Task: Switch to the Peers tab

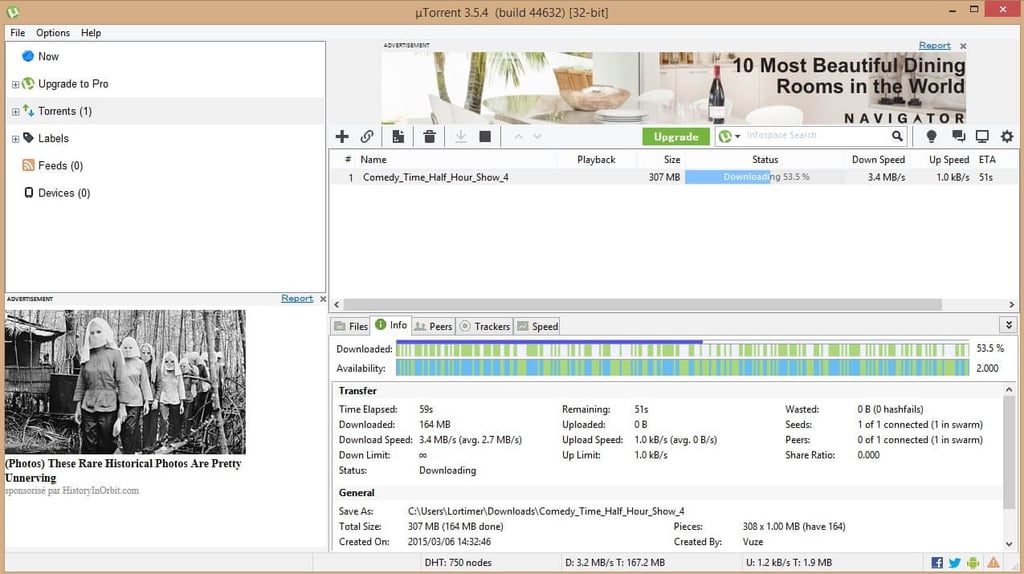Action: point(433,326)
